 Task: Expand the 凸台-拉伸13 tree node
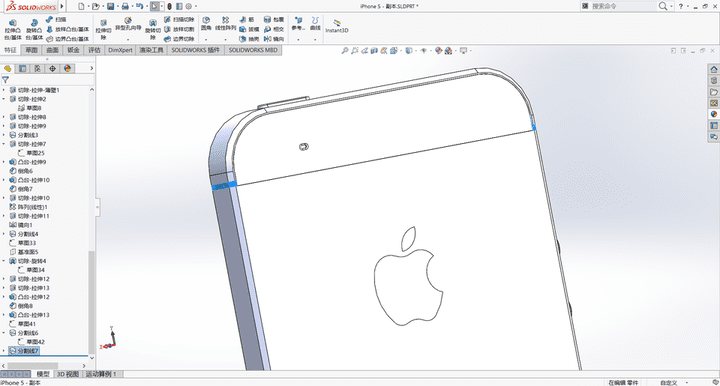click(4, 315)
